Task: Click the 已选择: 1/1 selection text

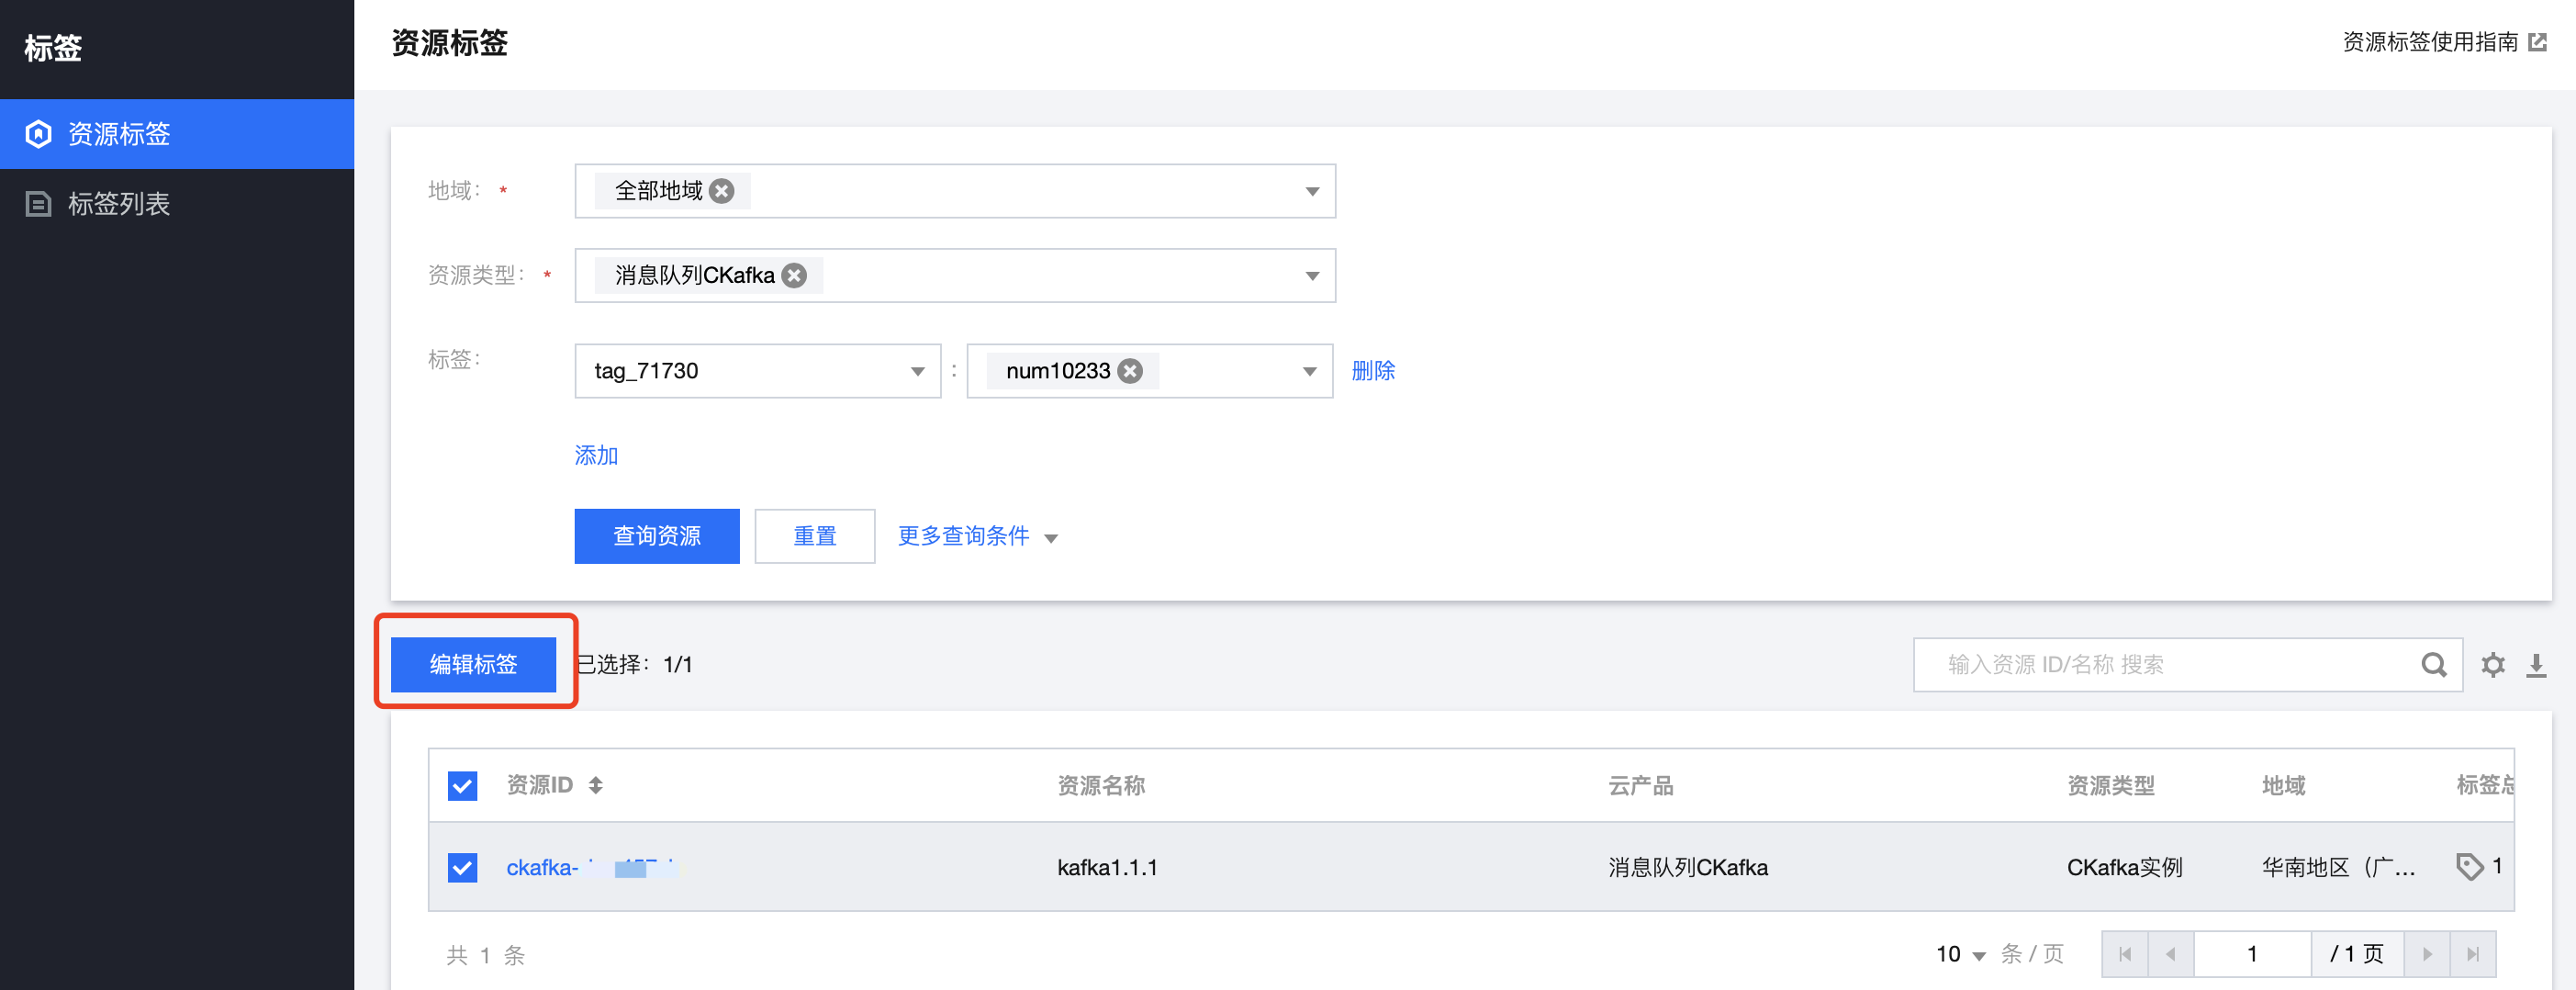Action: pyautogui.click(x=634, y=664)
